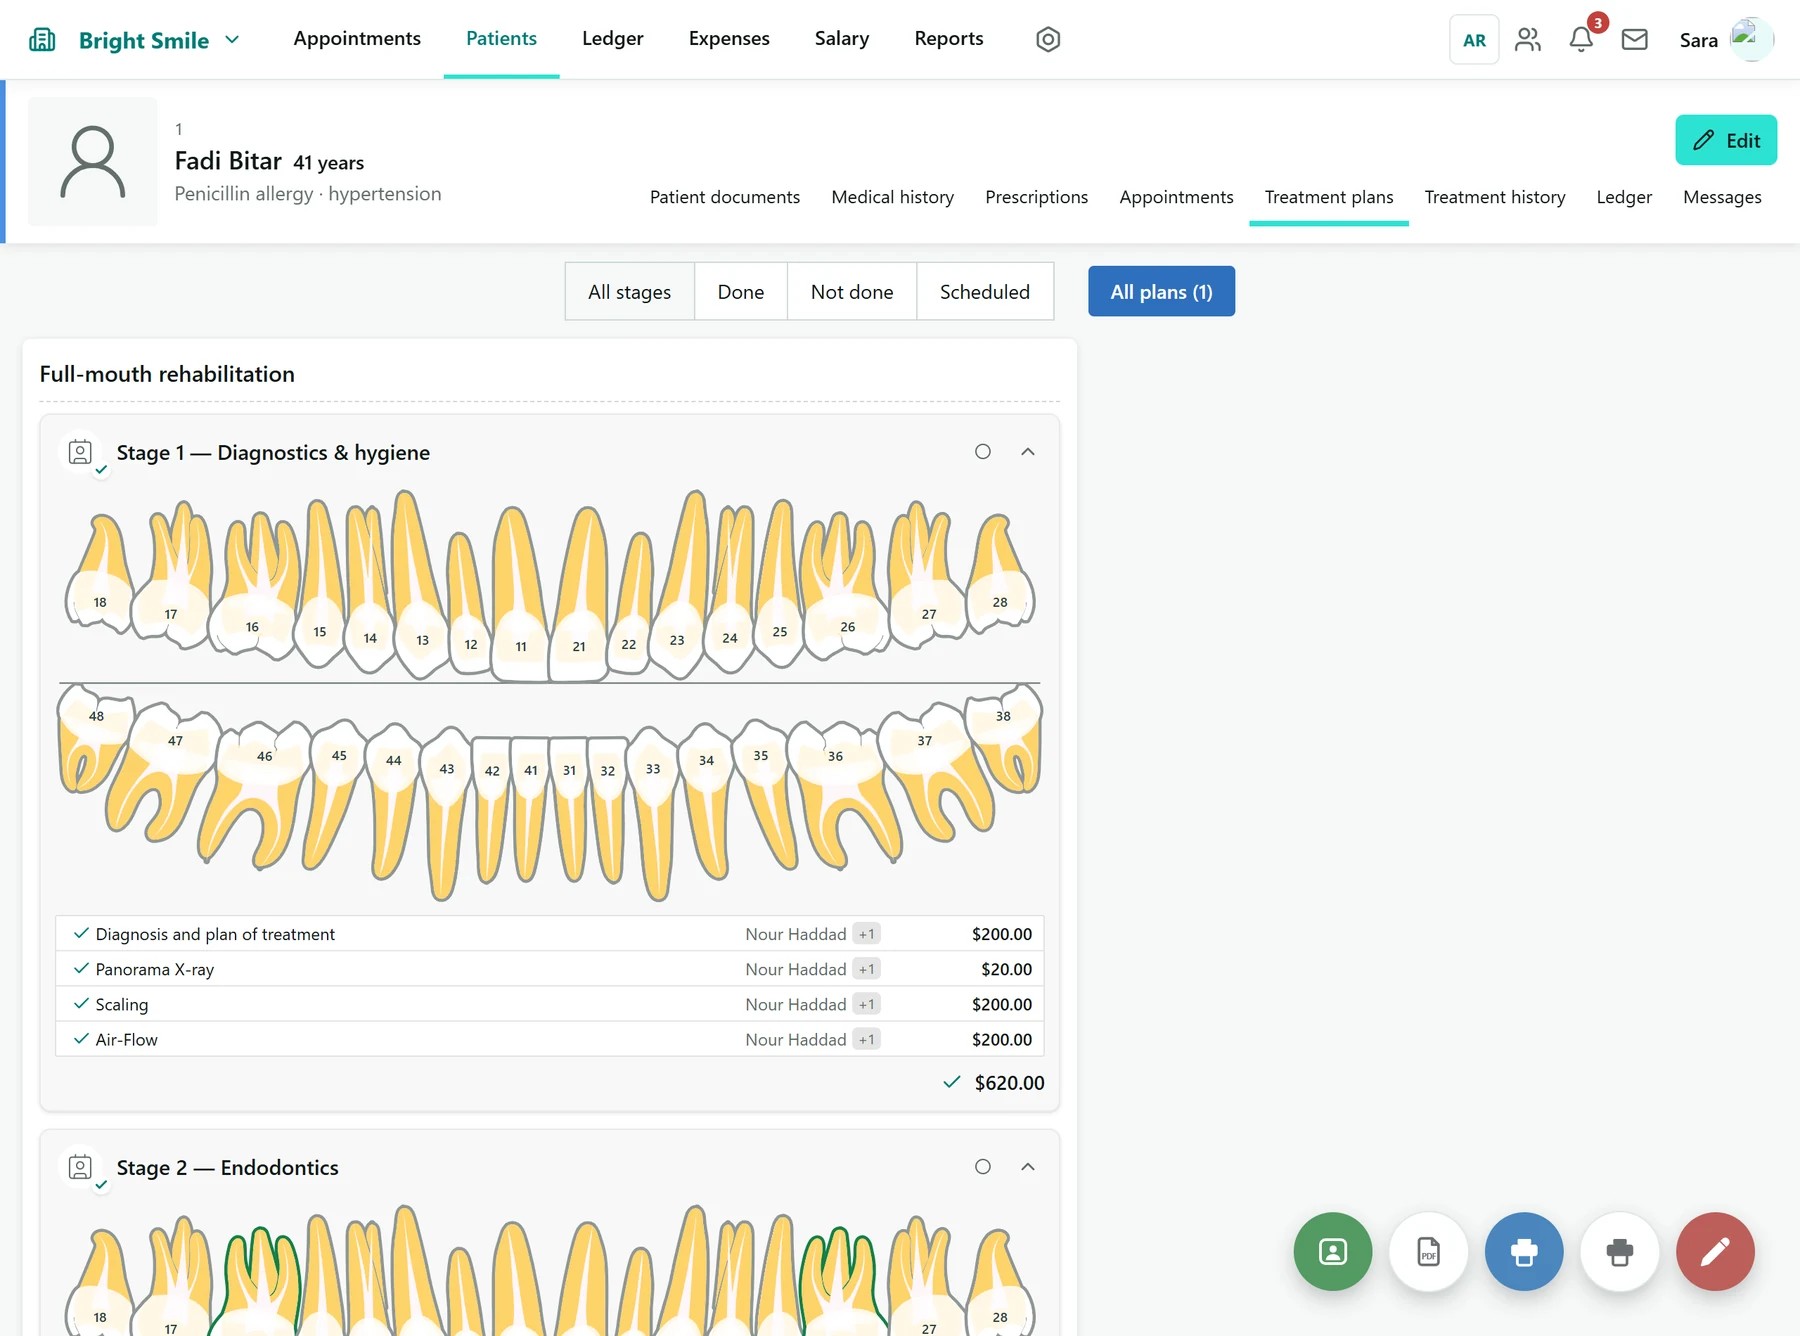Click the Stage 2 patient badge icon
This screenshot has height=1336, width=1800.
point(81,1168)
